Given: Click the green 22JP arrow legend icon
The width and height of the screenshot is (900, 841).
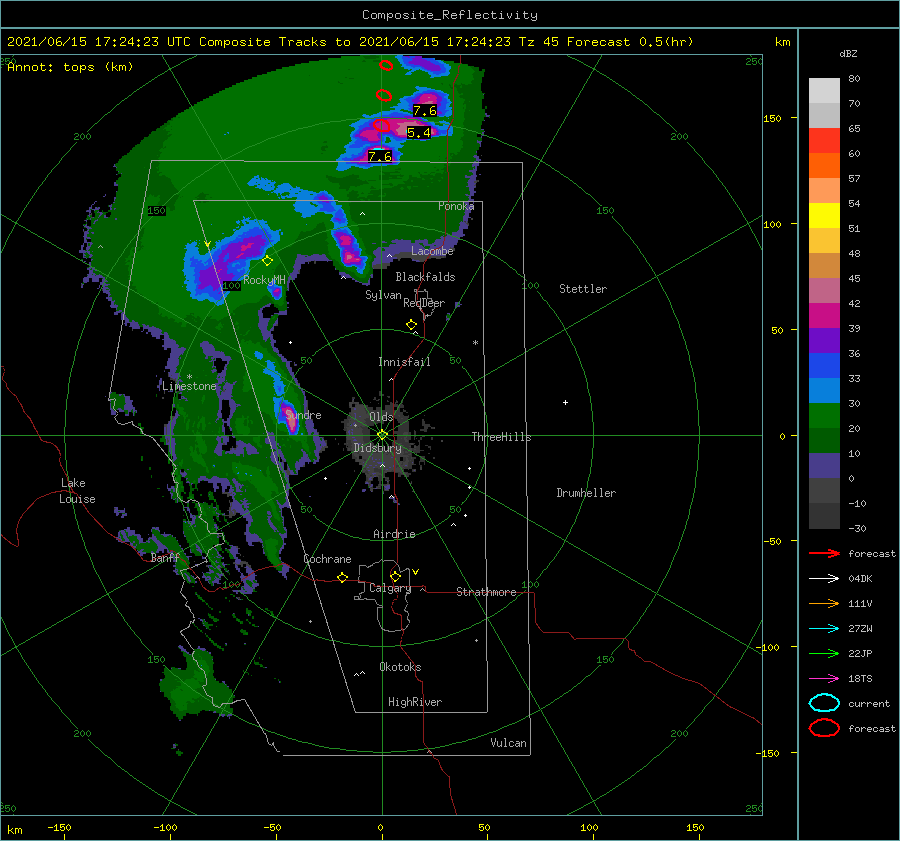Looking at the screenshot, I should tap(824, 653).
